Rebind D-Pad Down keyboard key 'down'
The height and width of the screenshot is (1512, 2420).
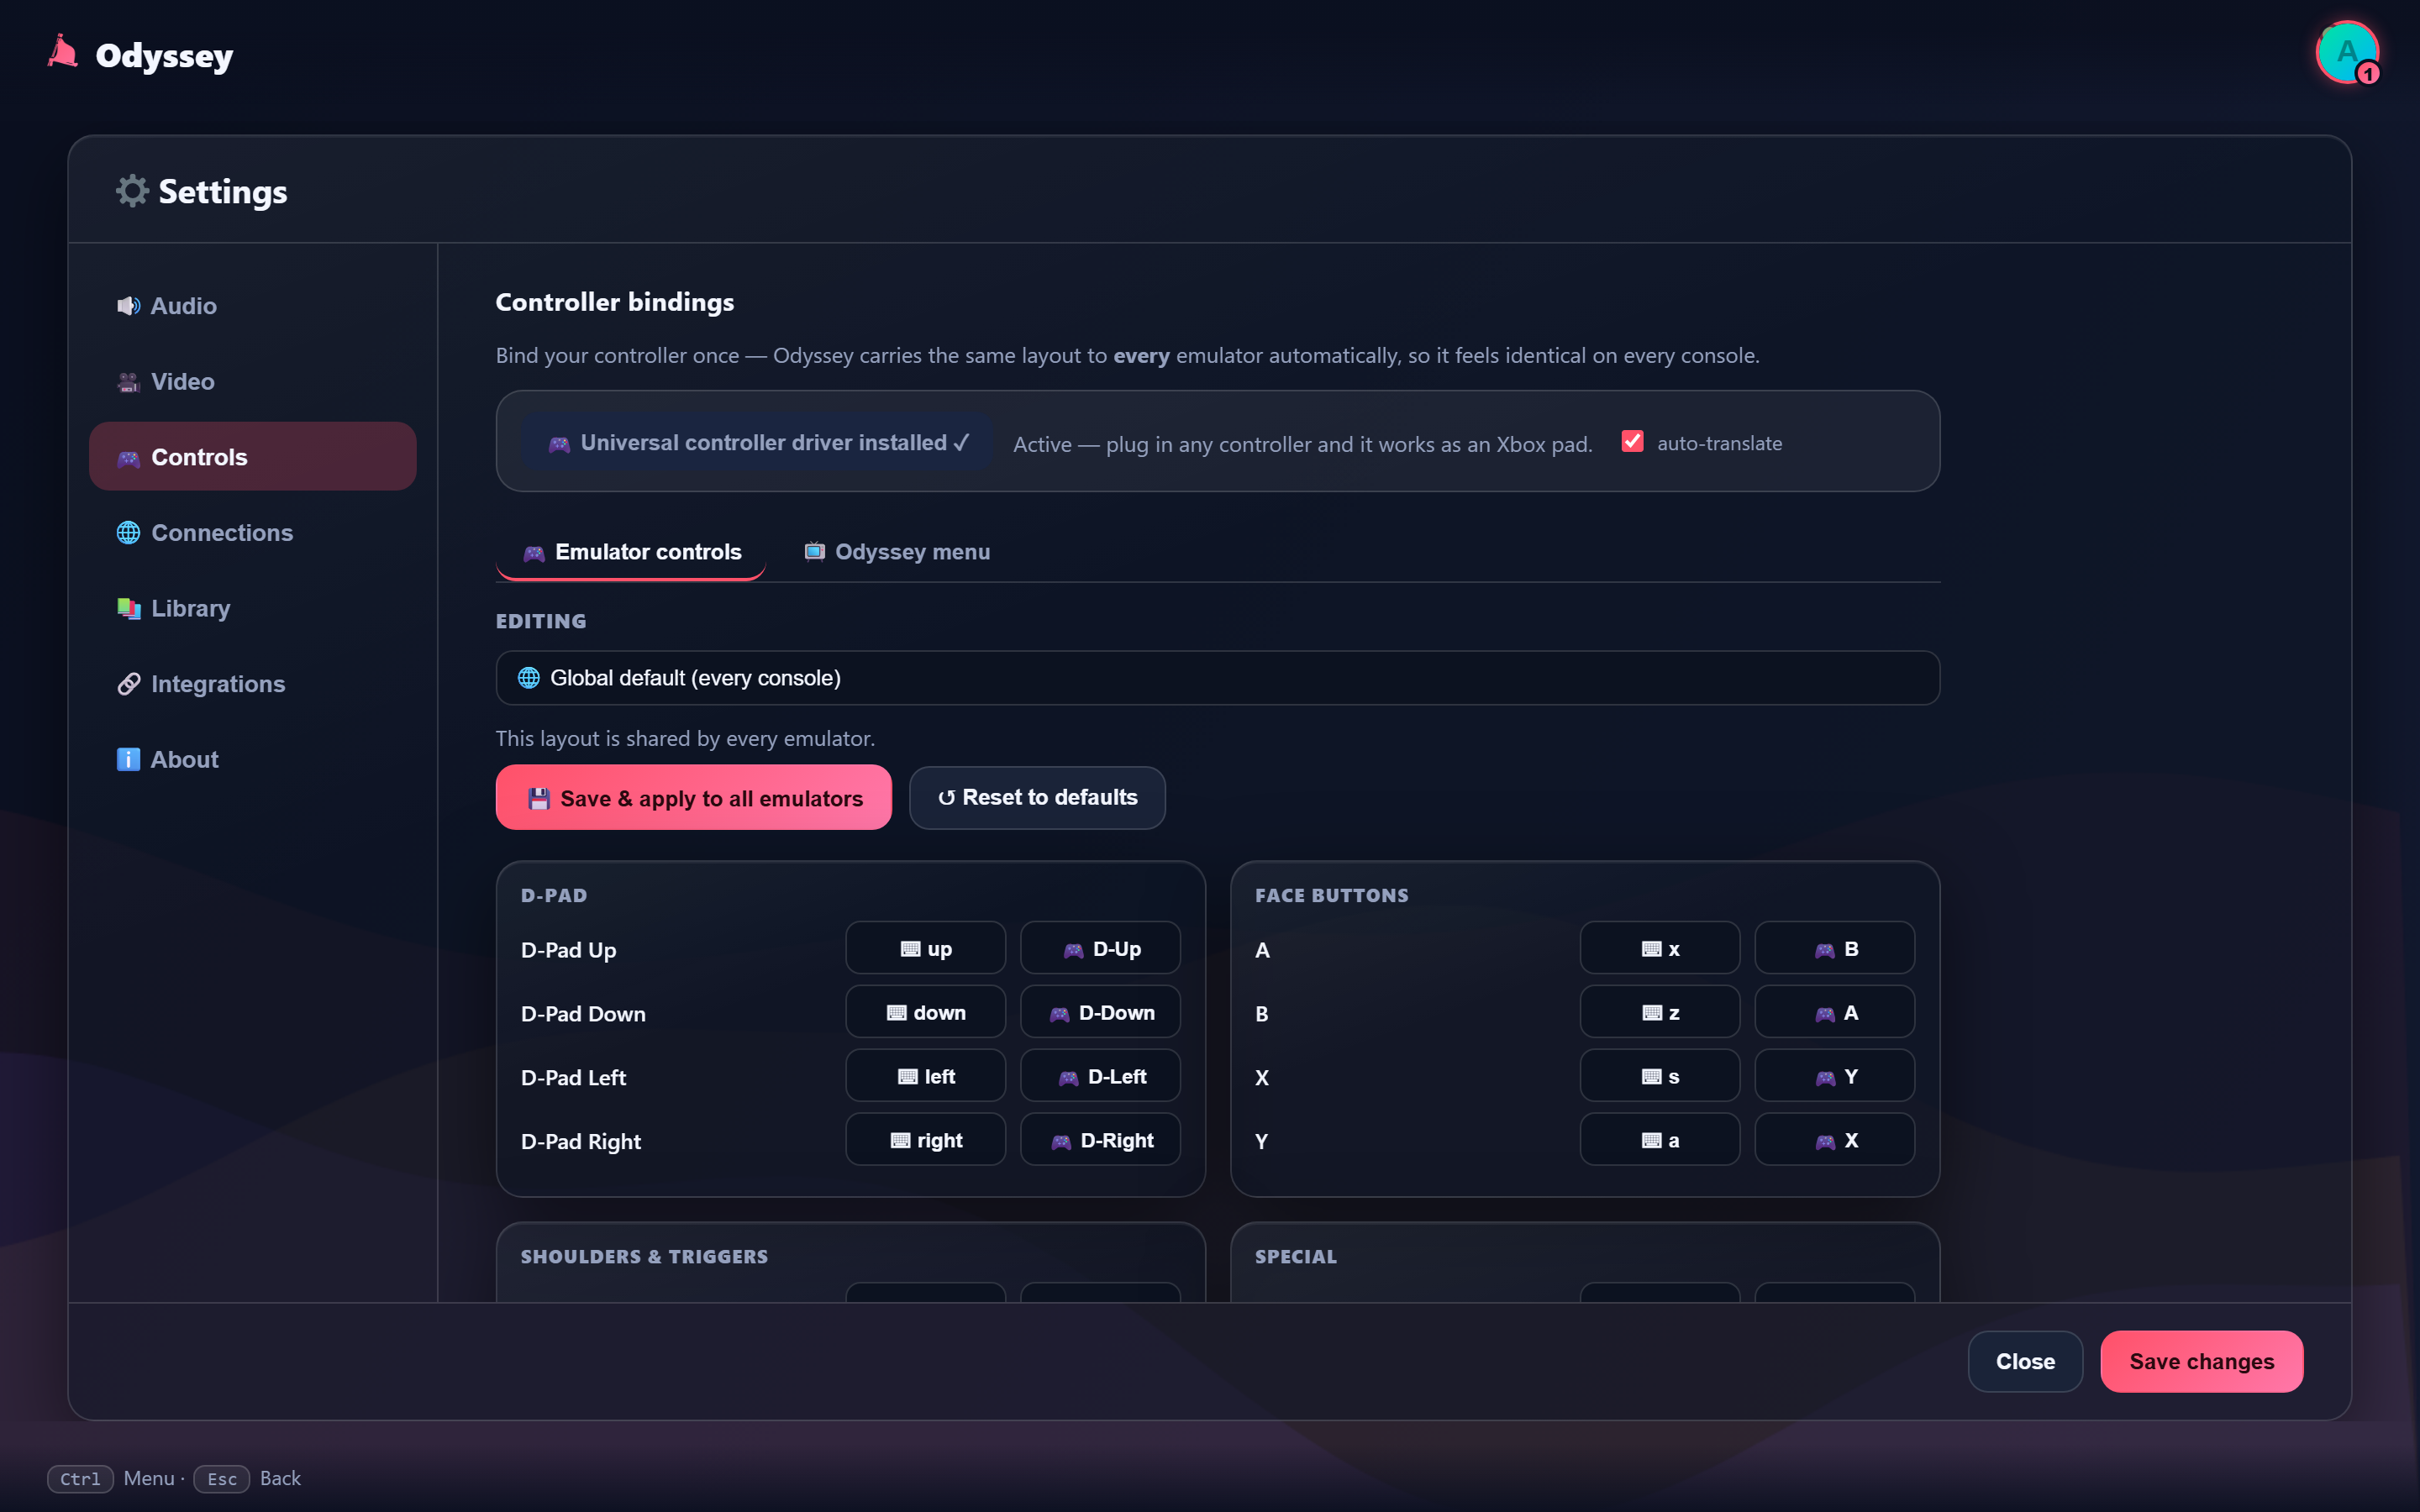coord(925,1012)
